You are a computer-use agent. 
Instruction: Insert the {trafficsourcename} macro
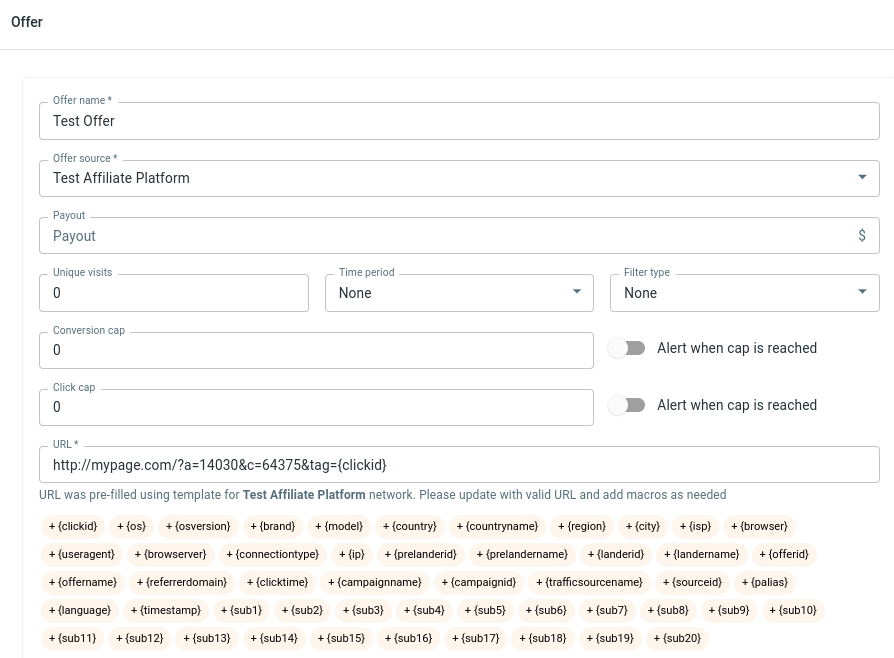(x=593, y=582)
